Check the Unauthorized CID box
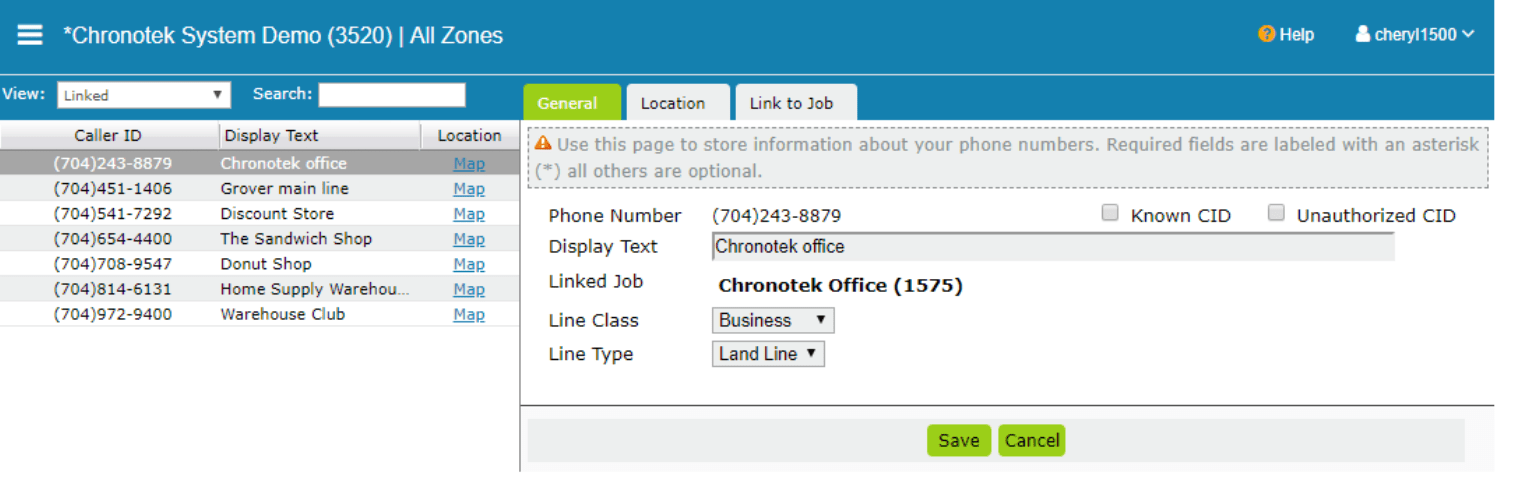1514x477 pixels. [1276, 213]
